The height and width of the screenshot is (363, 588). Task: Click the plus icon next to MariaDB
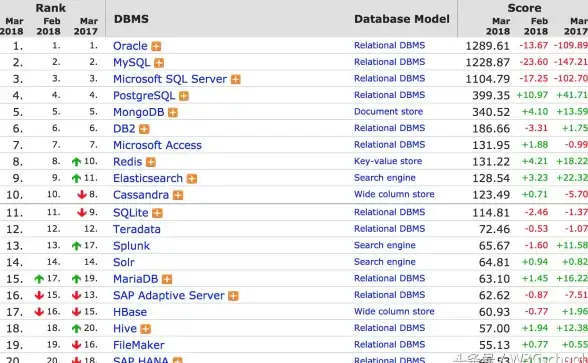167,279
